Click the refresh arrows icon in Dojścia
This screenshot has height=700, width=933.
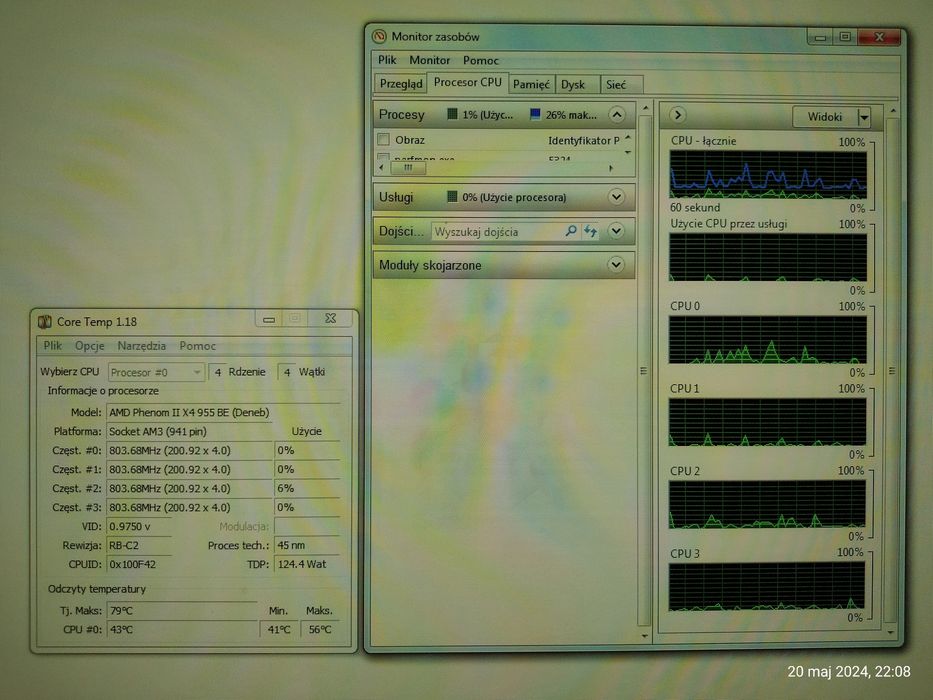pyautogui.click(x=590, y=231)
